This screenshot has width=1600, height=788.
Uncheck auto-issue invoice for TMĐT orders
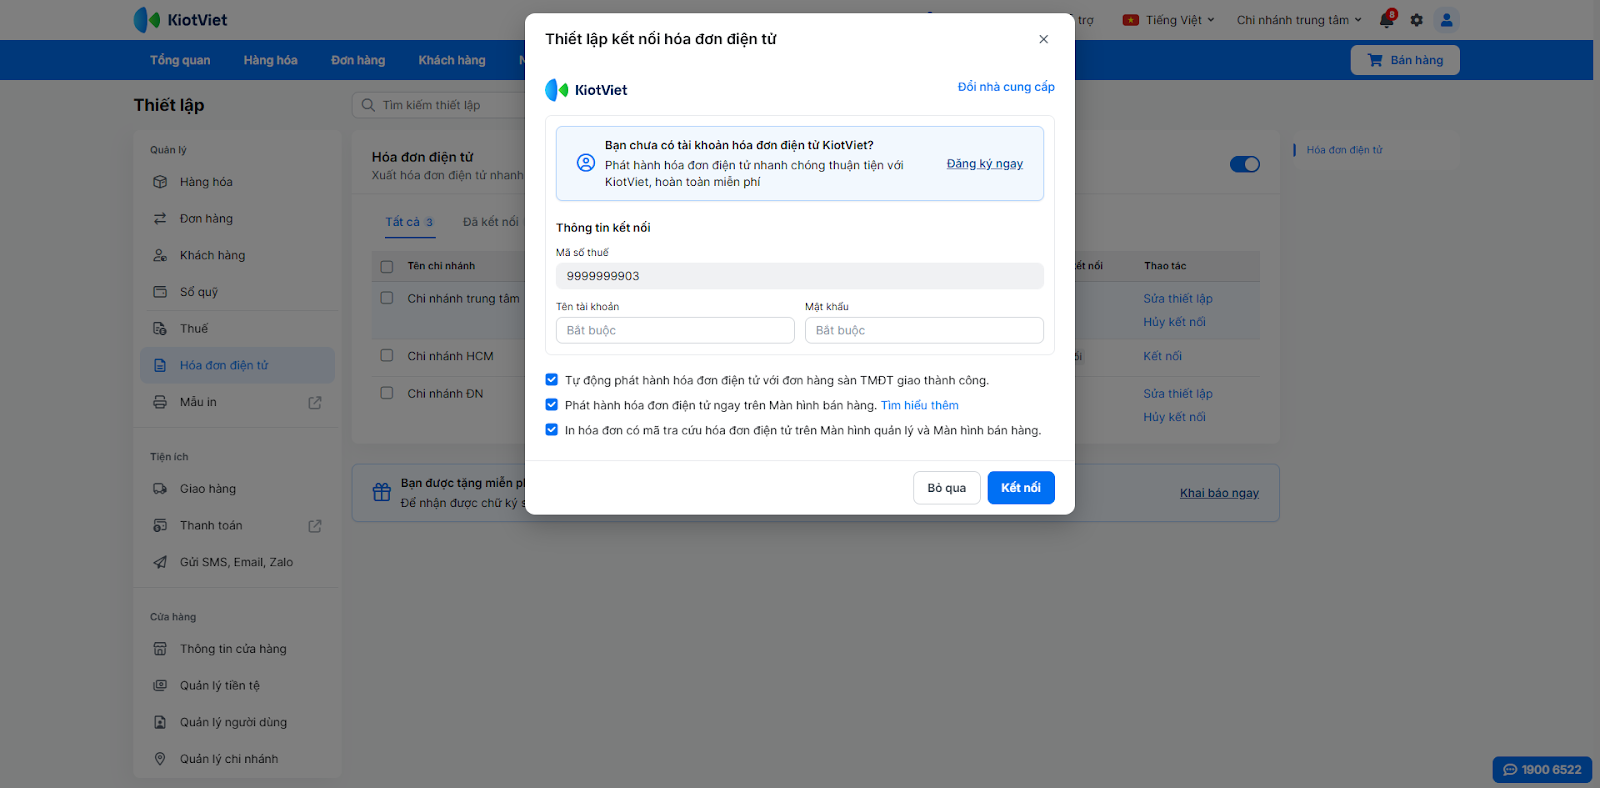[552, 380]
